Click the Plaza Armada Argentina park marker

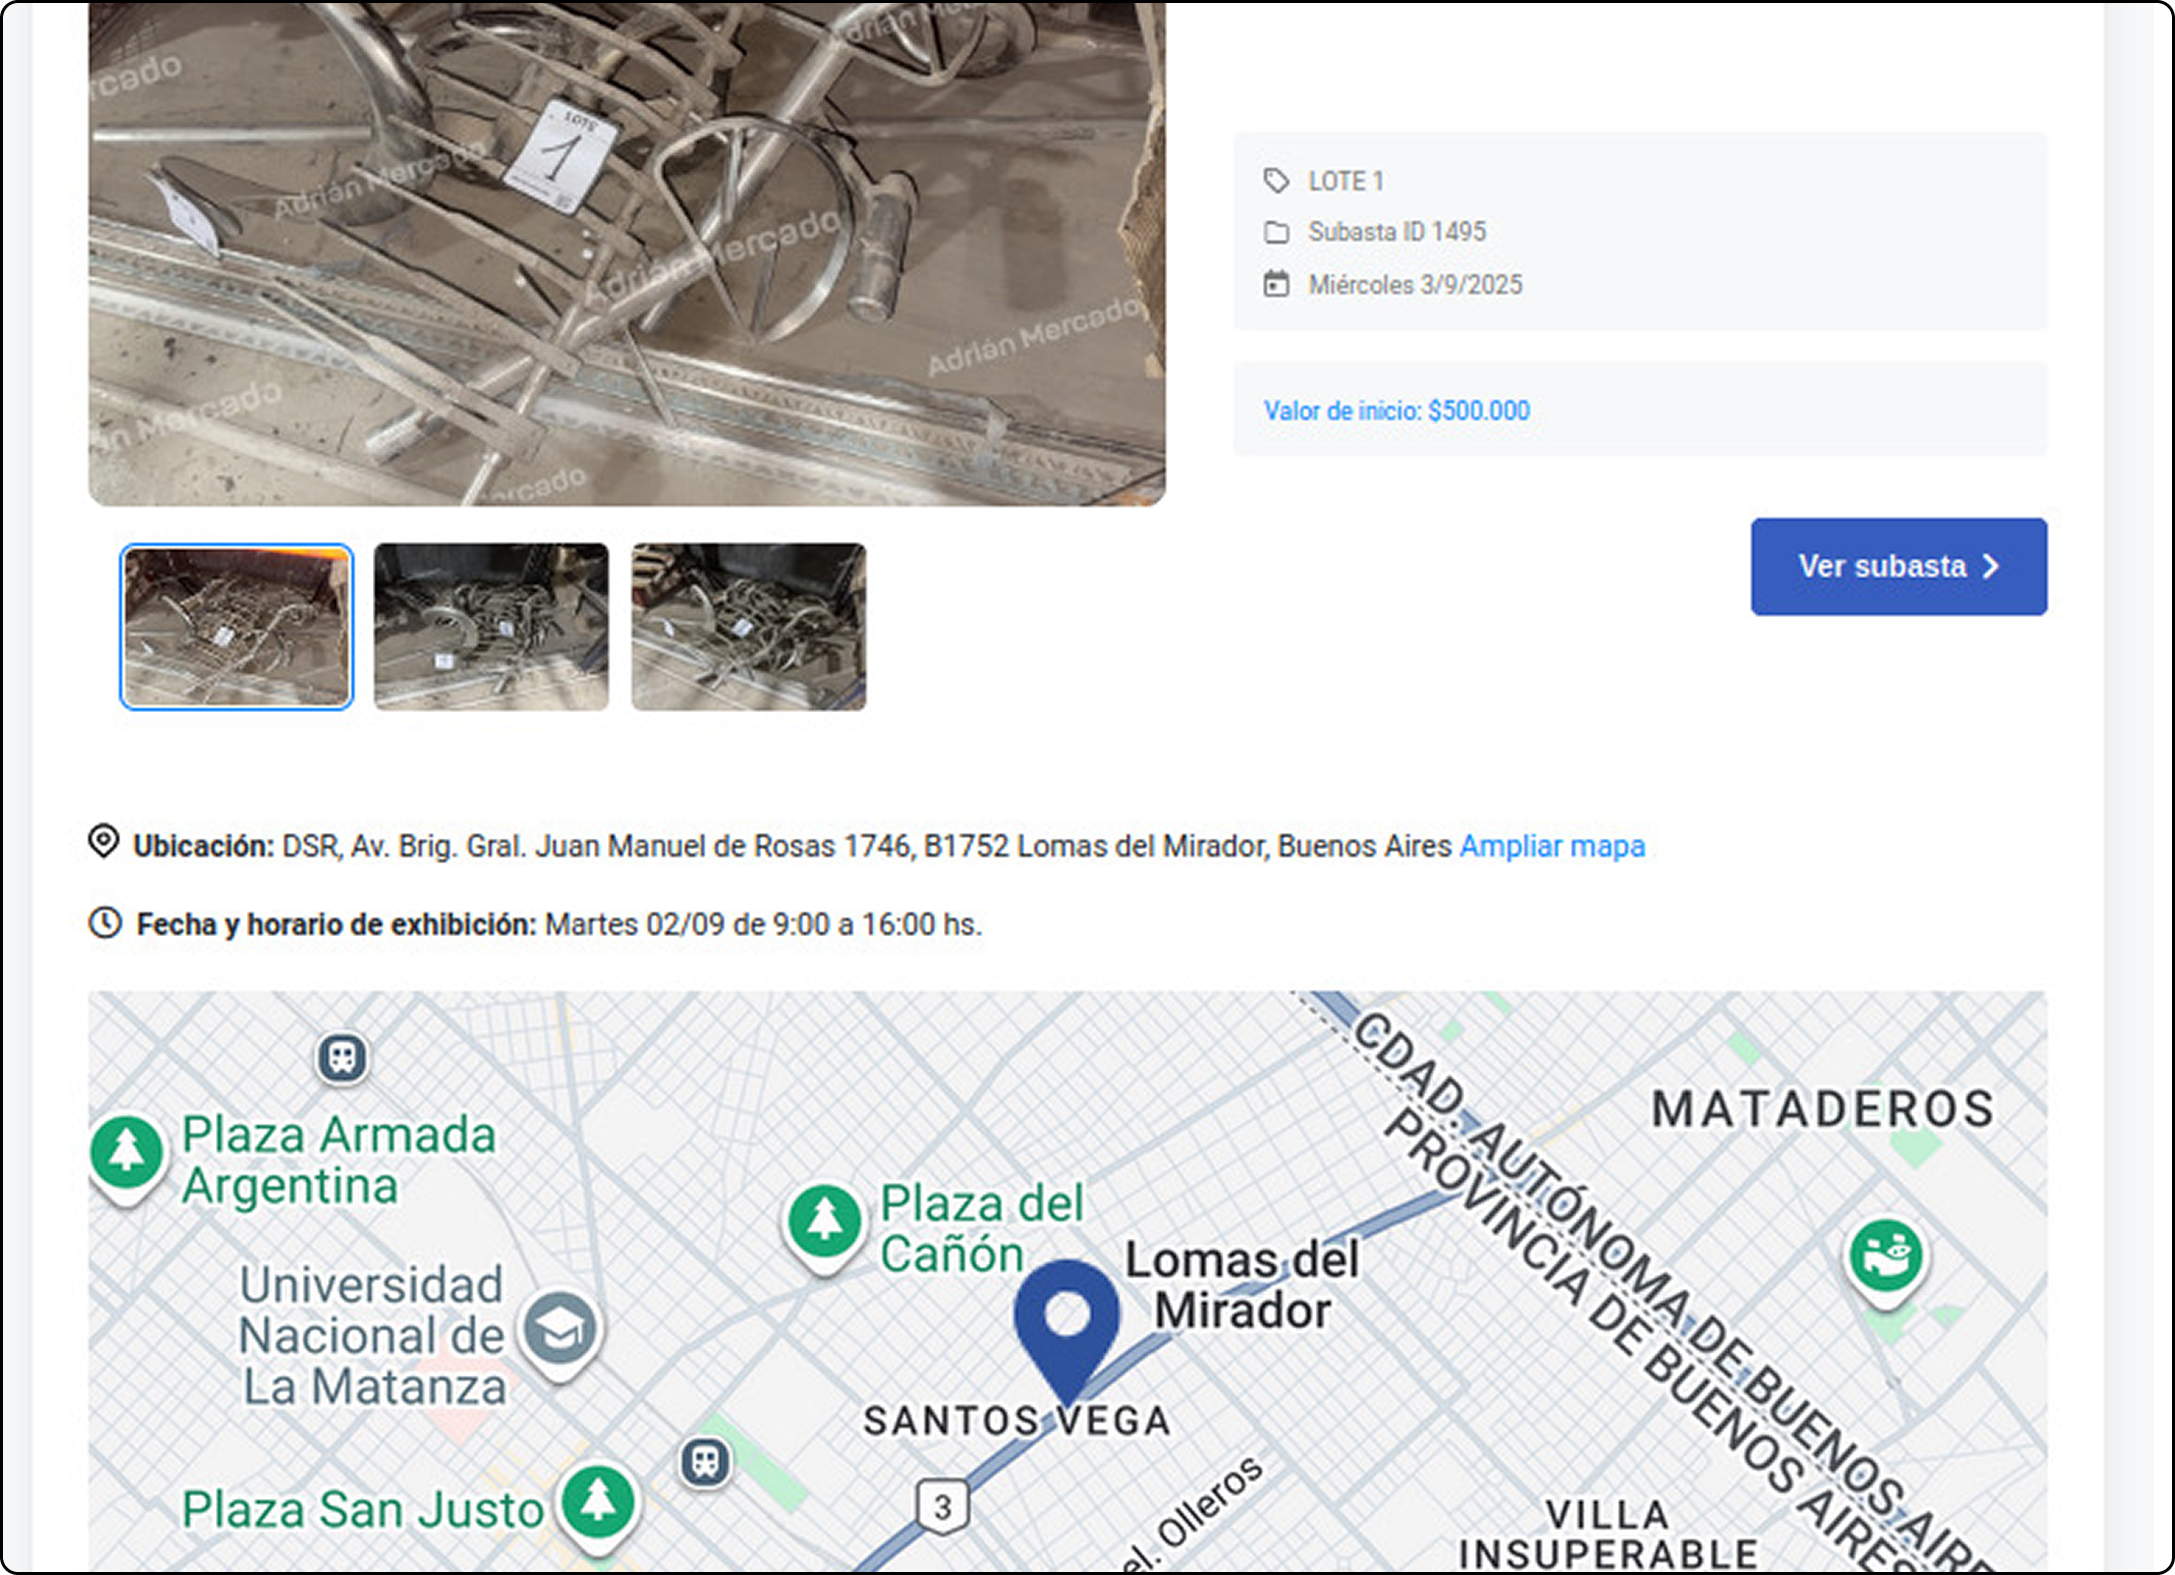(x=127, y=1152)
